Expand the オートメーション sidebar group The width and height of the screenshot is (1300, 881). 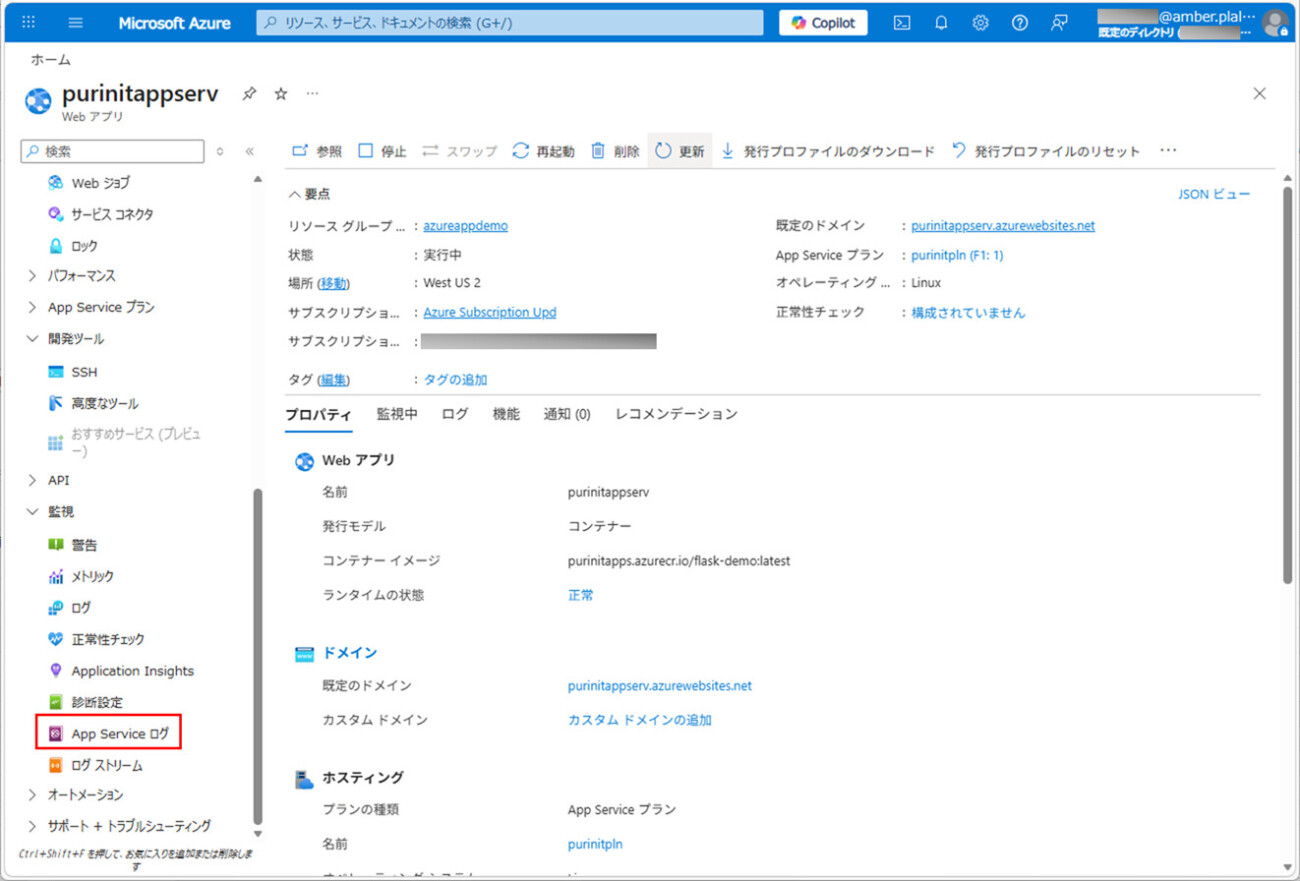click(x=32, y=795)
